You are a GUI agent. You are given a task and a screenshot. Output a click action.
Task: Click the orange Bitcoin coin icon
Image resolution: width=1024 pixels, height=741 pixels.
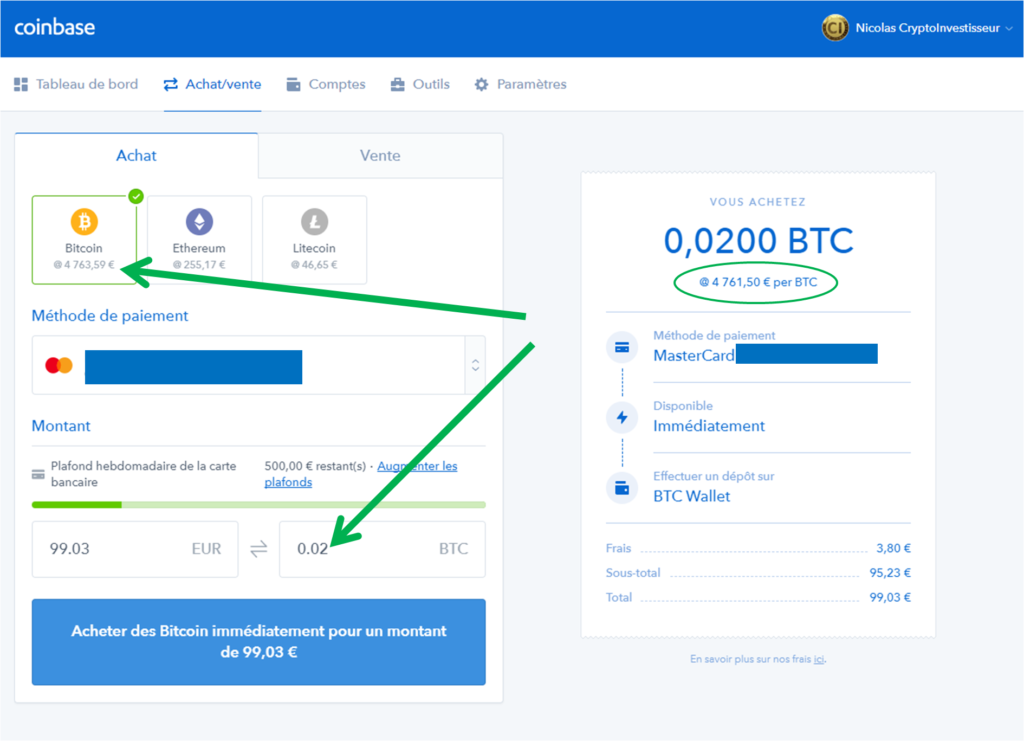pyautogui.click(x=84, y=221)
